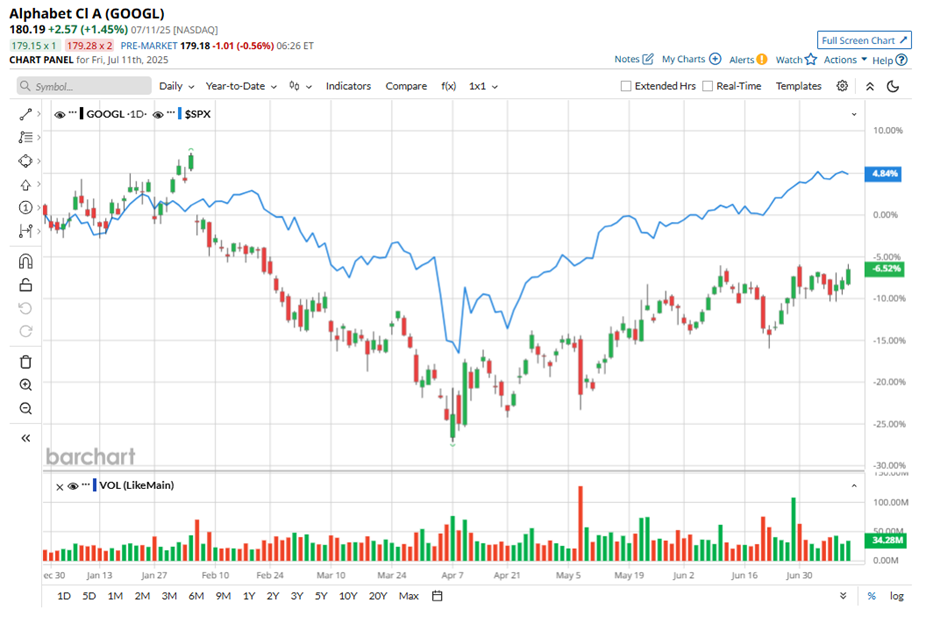This screenshot has height=617, width=940.
Task: Select the trend line drawing tool
Action: pyautogui.click(x=25, y=114)
